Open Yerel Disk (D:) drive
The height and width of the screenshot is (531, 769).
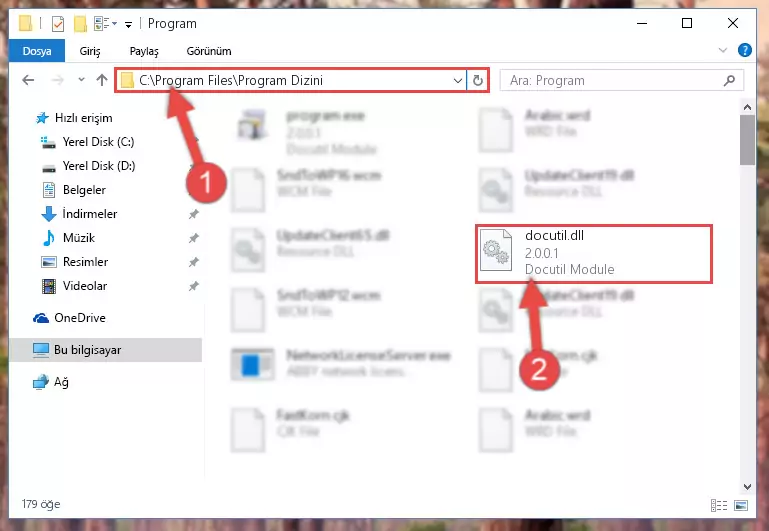99,166
